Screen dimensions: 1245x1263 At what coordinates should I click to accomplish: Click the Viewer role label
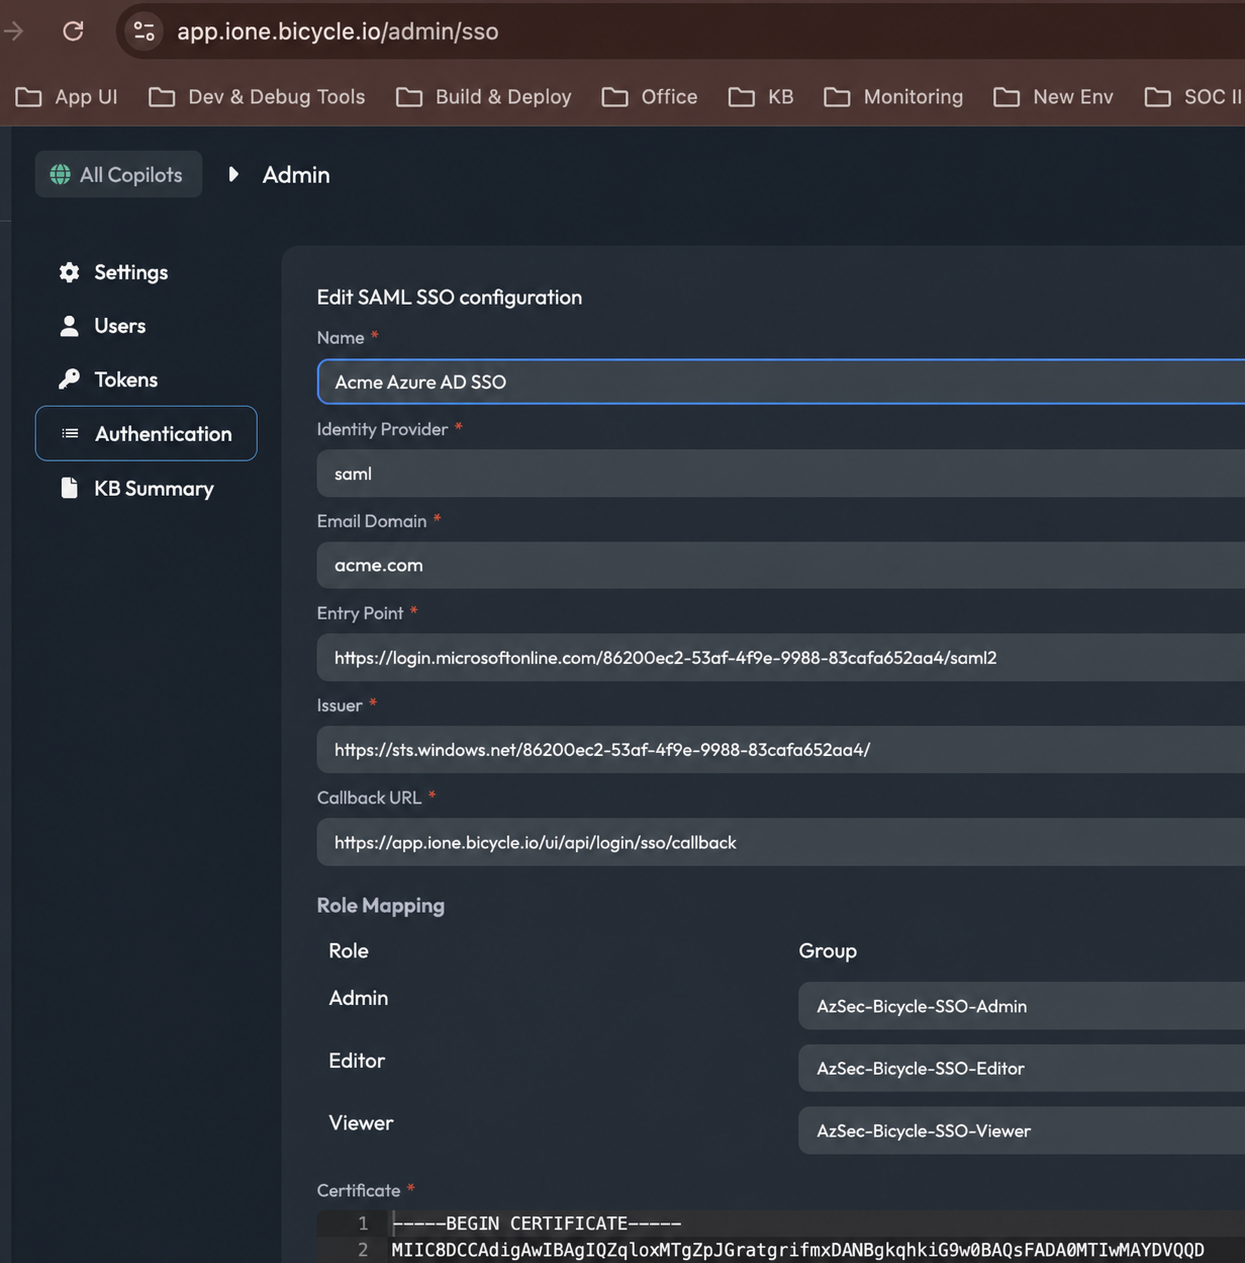pos(361,1123)
